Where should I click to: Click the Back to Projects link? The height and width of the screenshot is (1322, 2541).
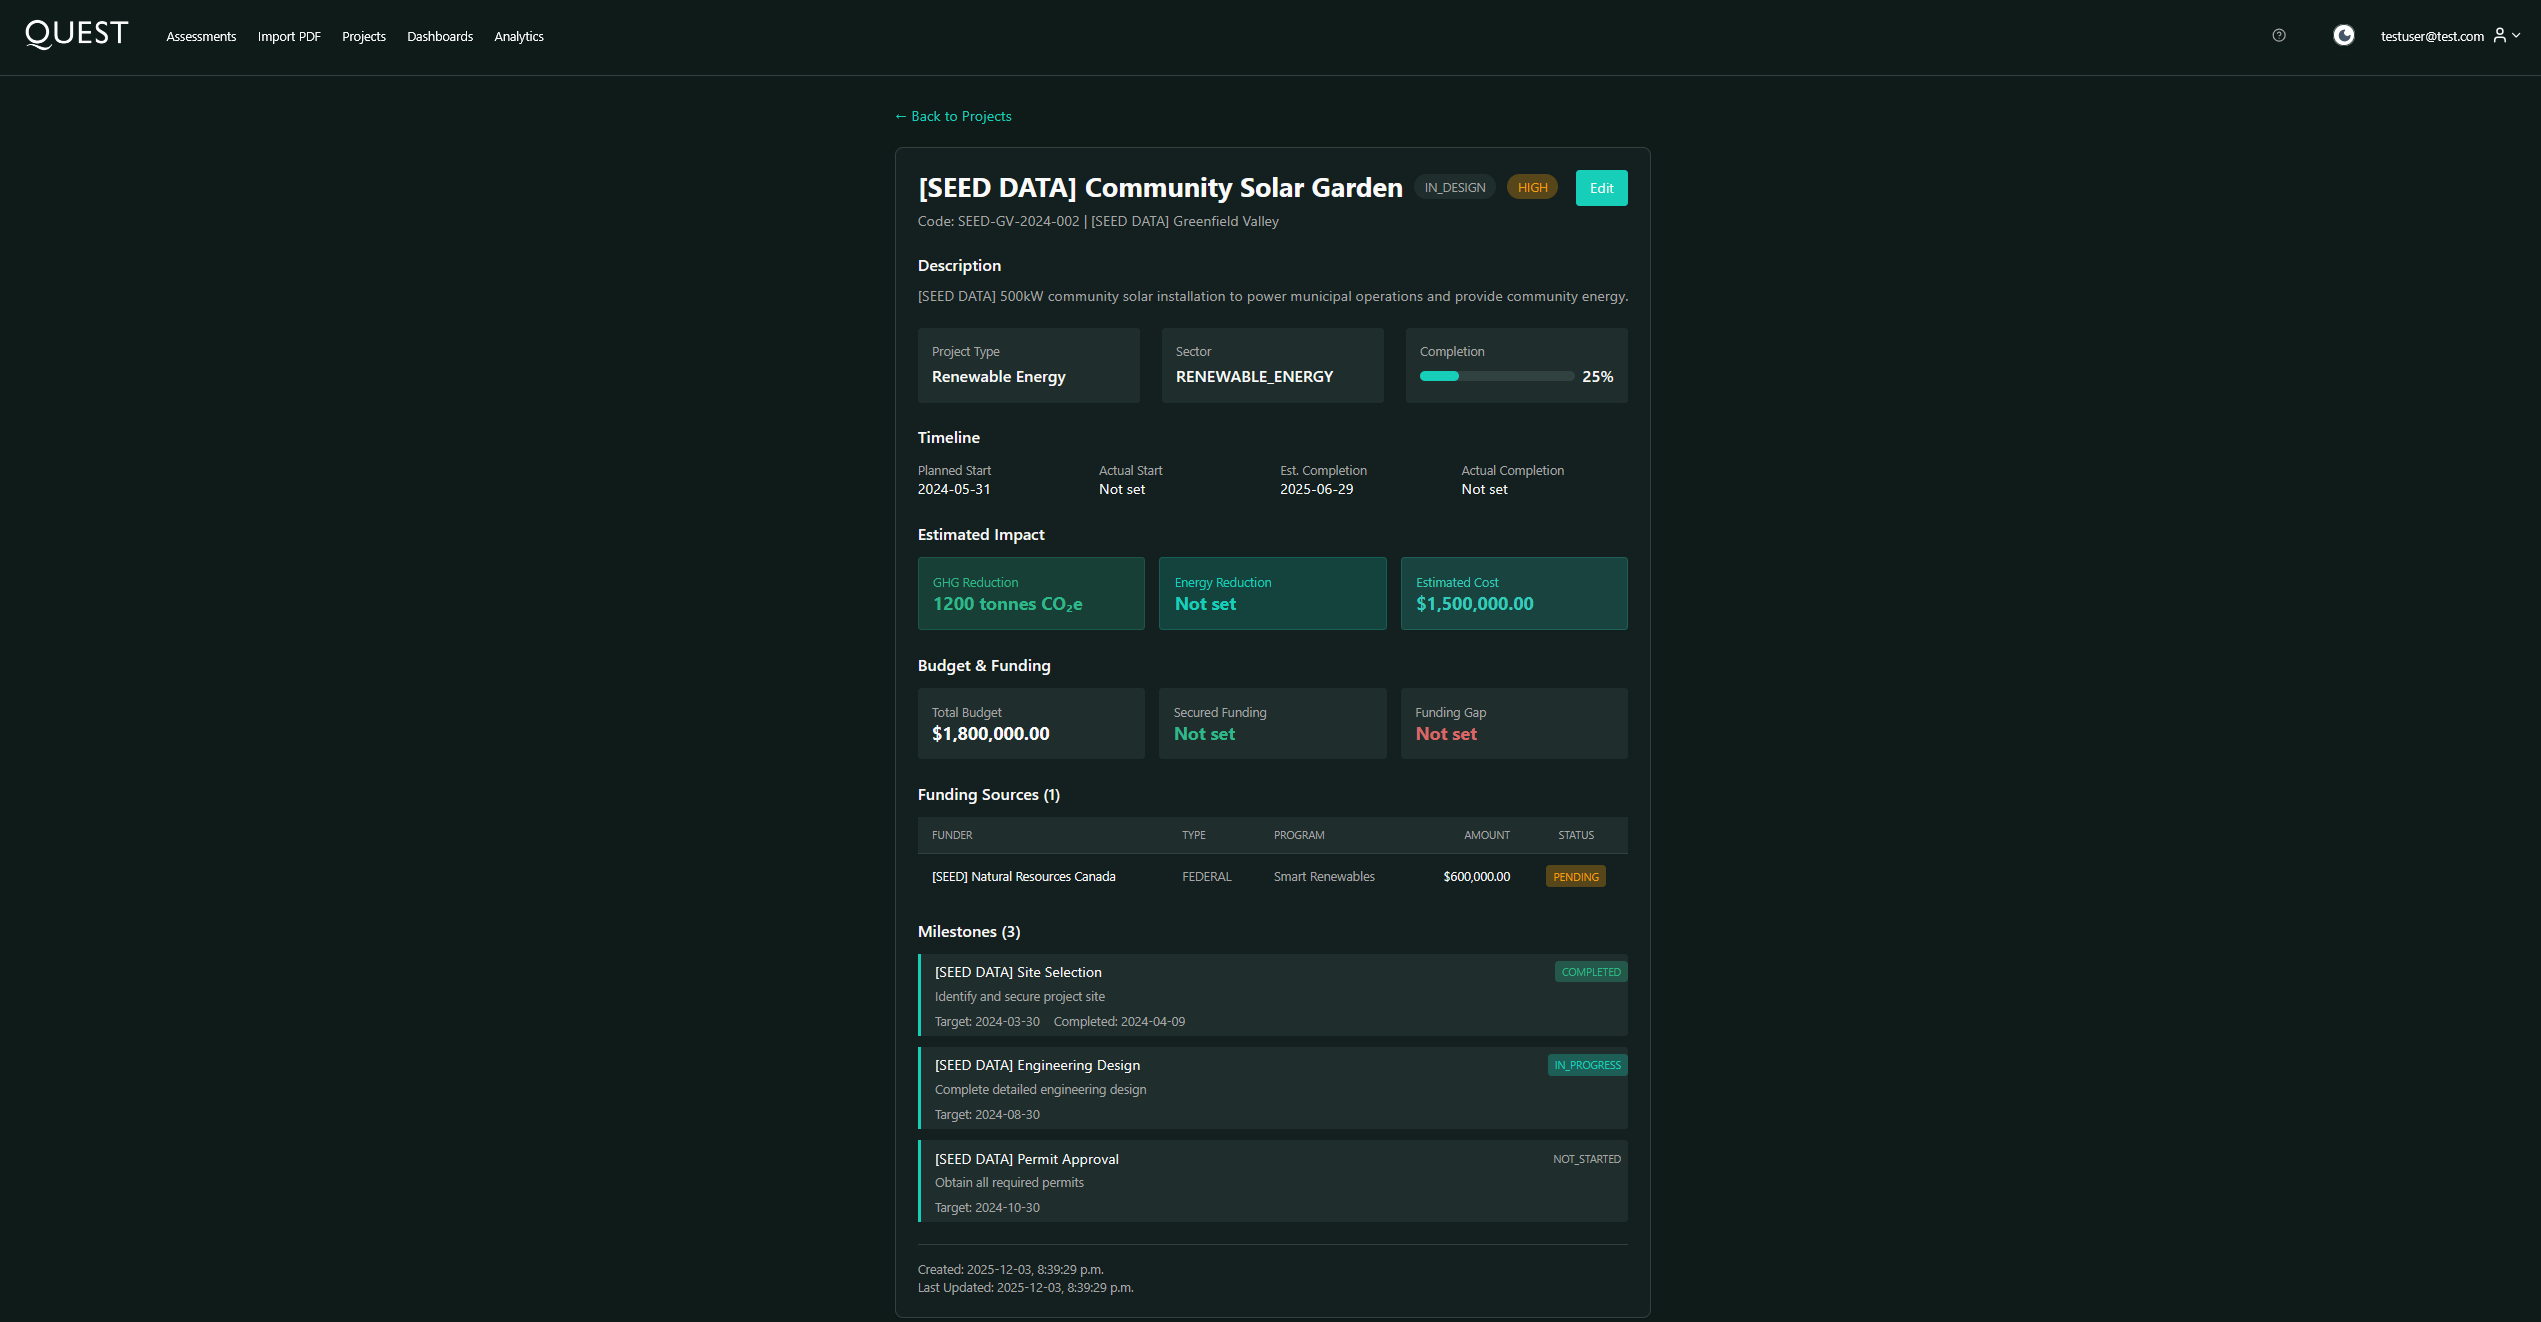tap(953, 117)
